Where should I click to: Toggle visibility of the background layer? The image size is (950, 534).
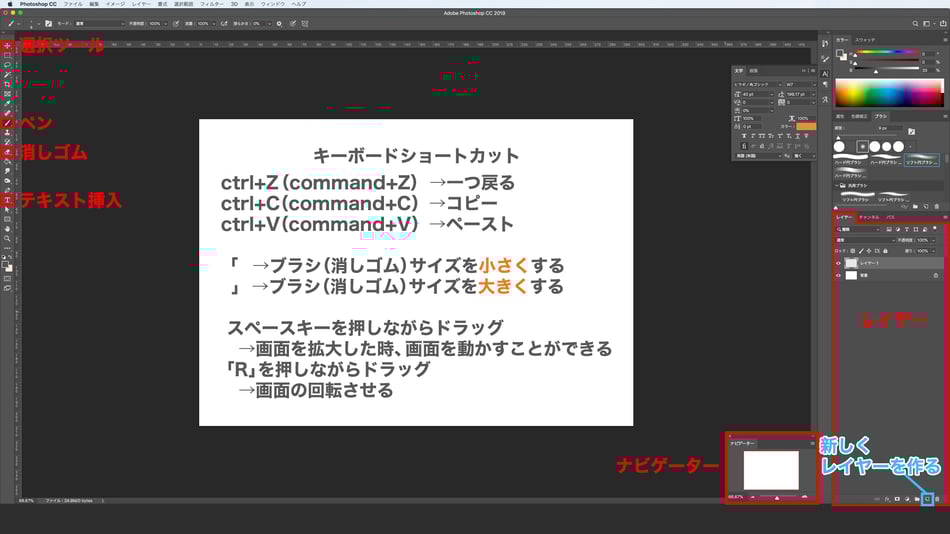point(839,275)
